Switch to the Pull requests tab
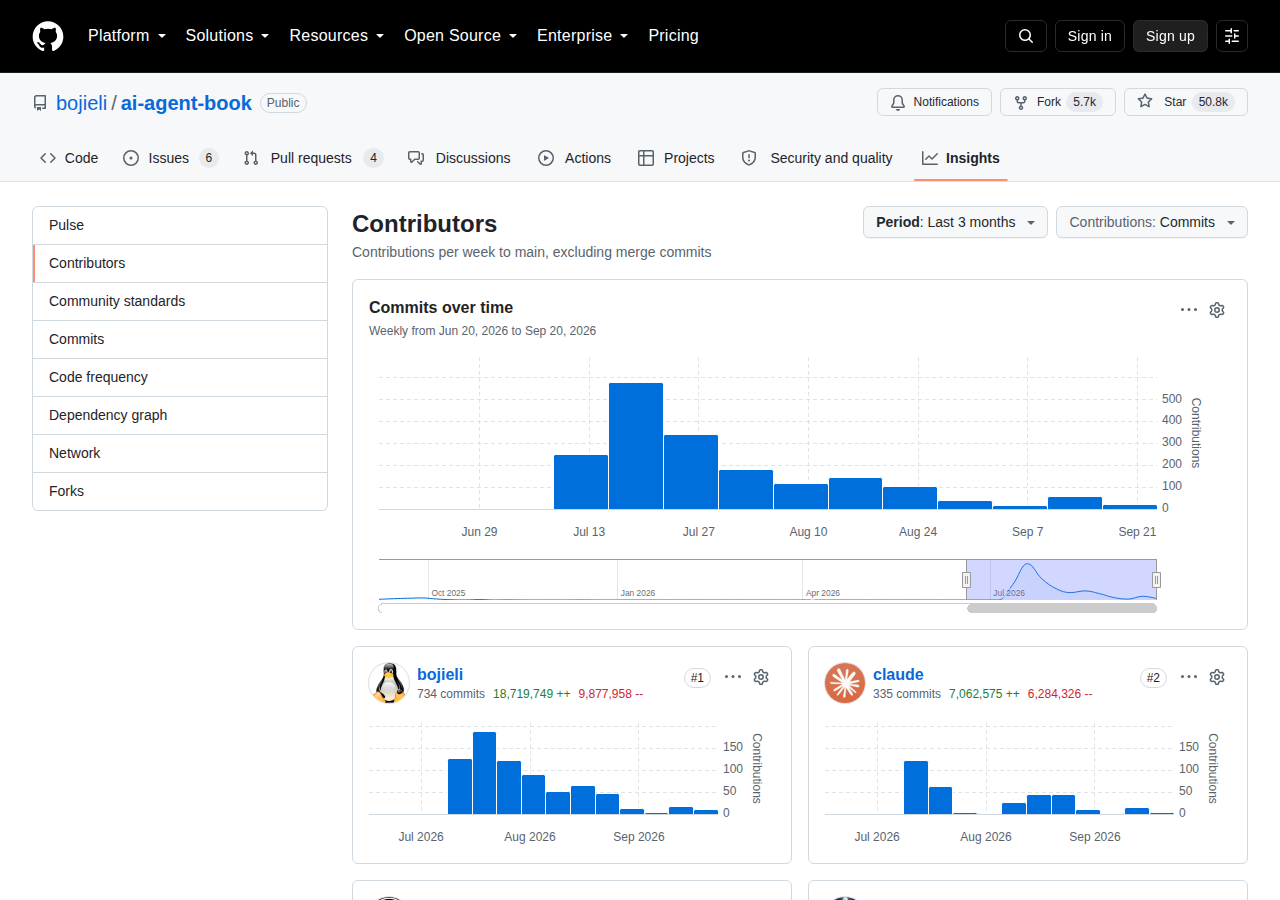Viewport: 1280px width, 900px height. pos(312,158)
